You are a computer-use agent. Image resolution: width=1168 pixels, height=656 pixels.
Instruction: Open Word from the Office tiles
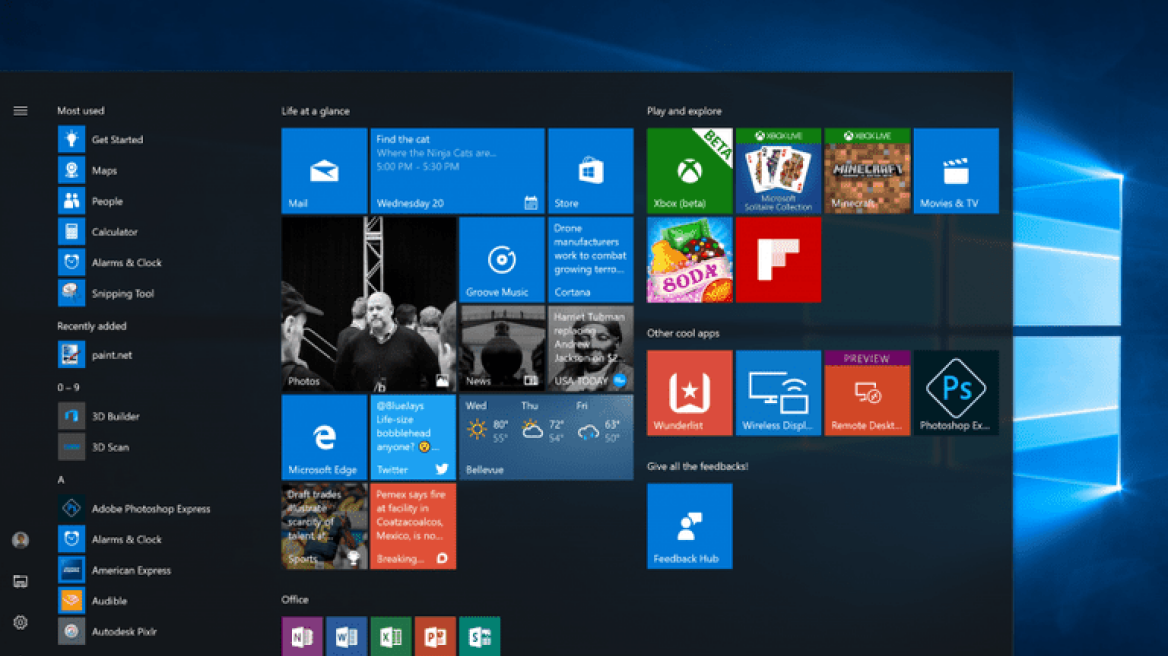(346, 637)
